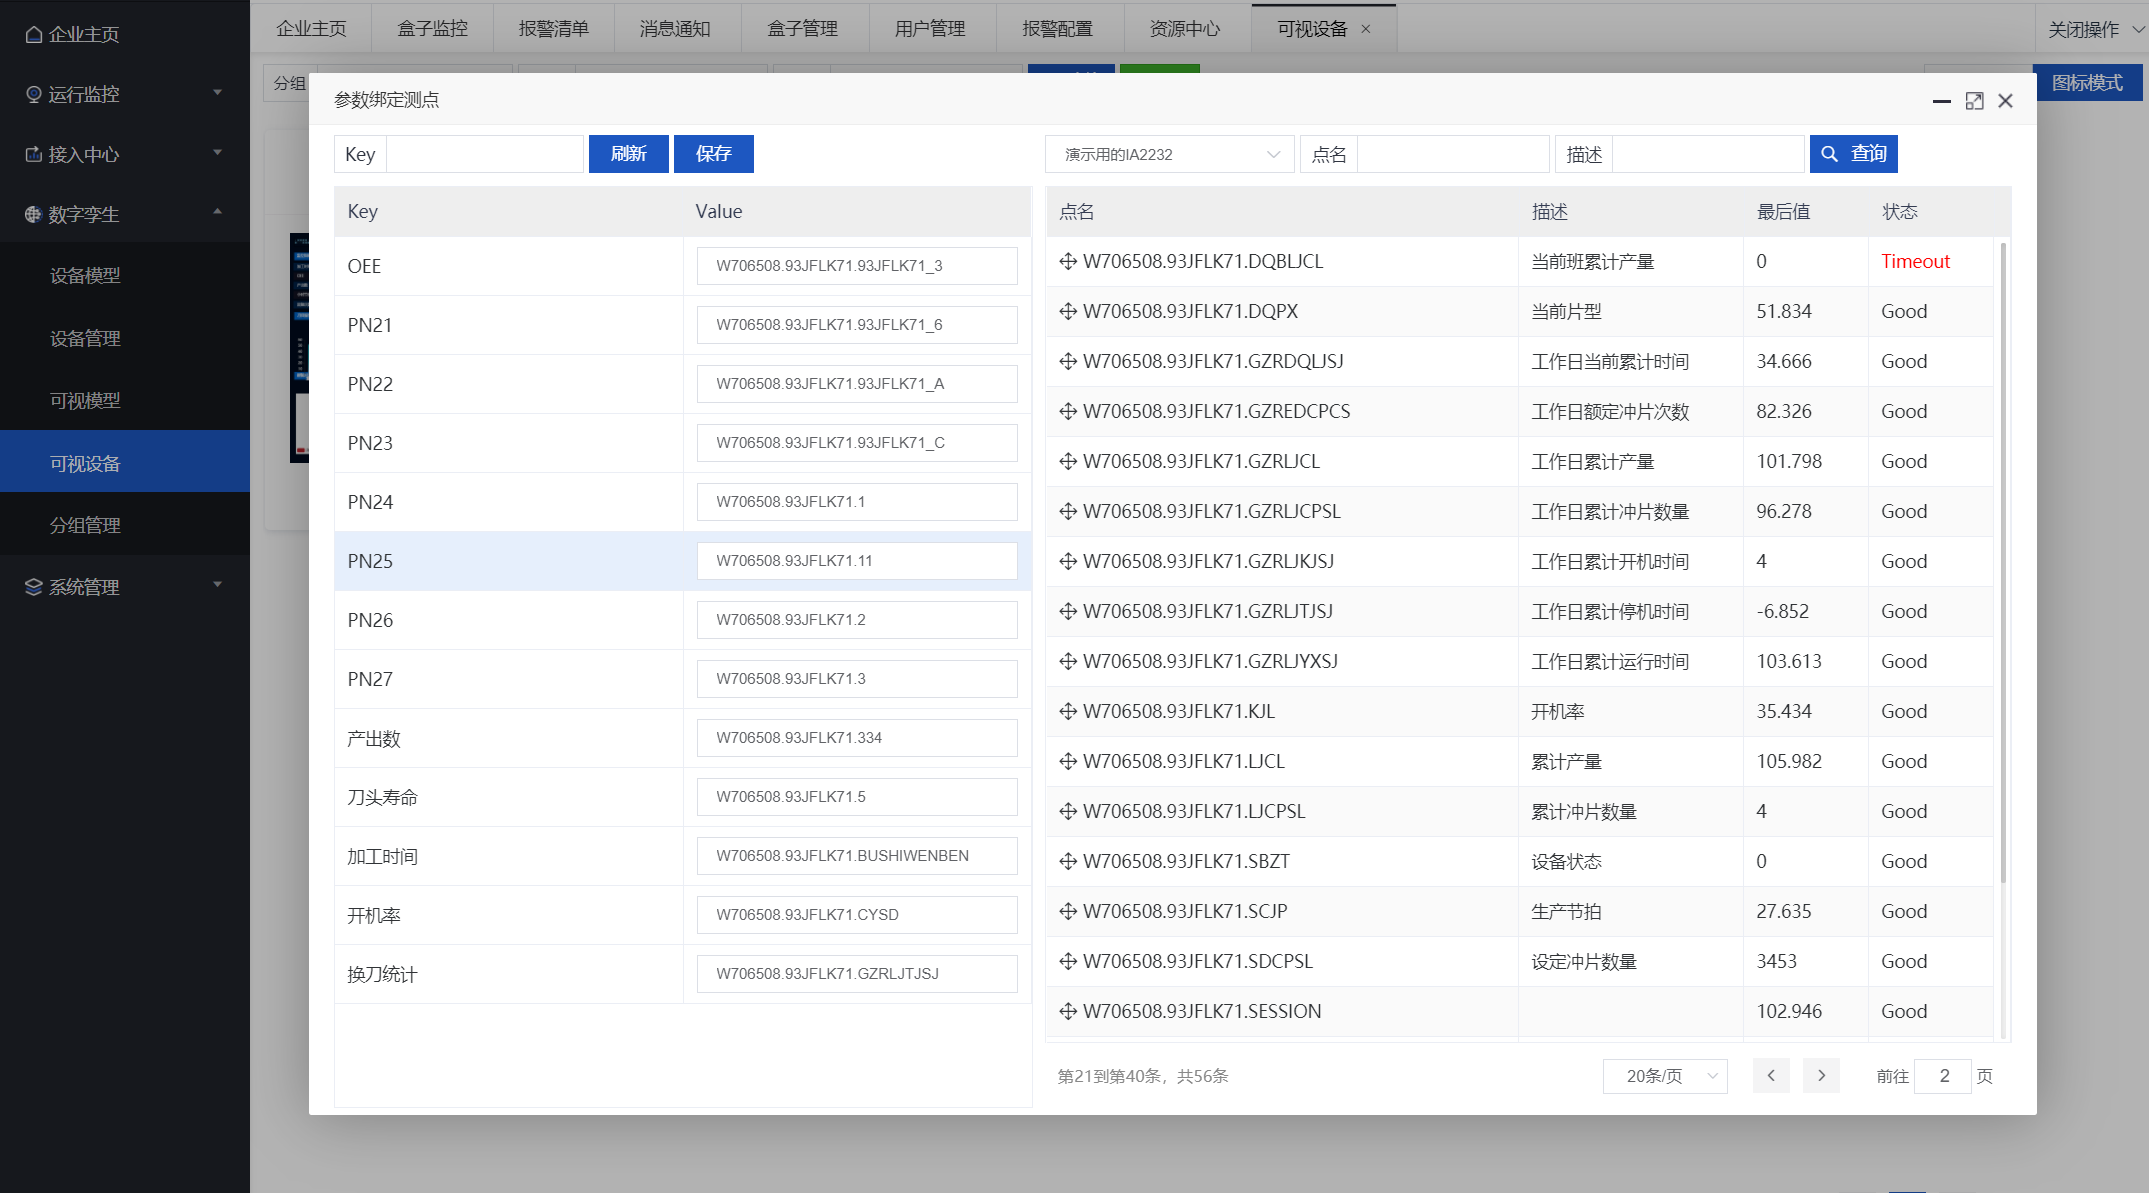Viewport: 2149px width, 1193px height.
Task: Click the drag icon for W706508.93JFLK71.GZRLJKJSJ
Action: 1068,561
